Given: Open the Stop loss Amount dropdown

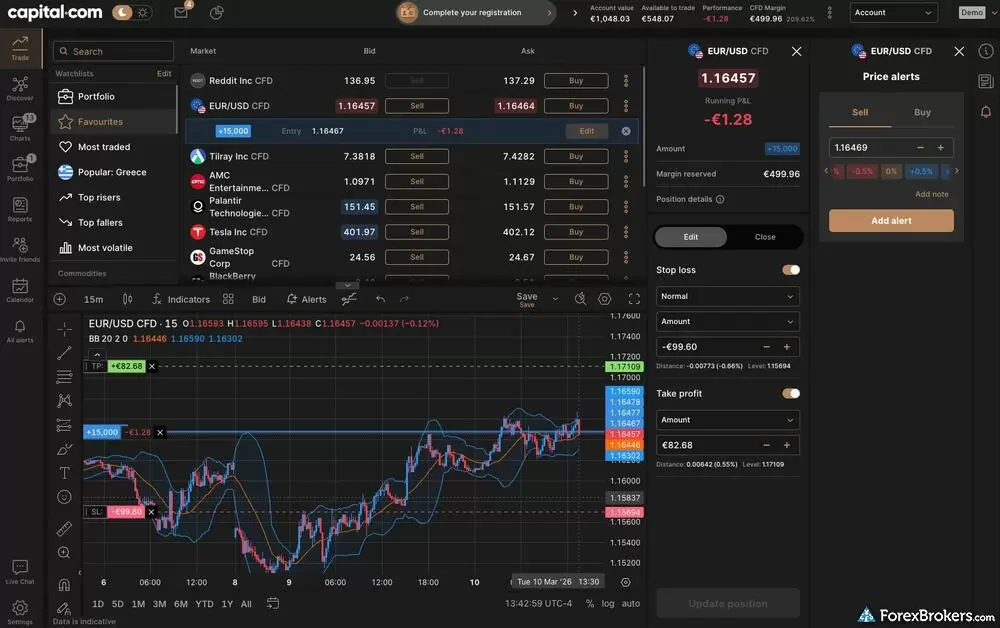Looking at the screenshot, I should [728, 321].
